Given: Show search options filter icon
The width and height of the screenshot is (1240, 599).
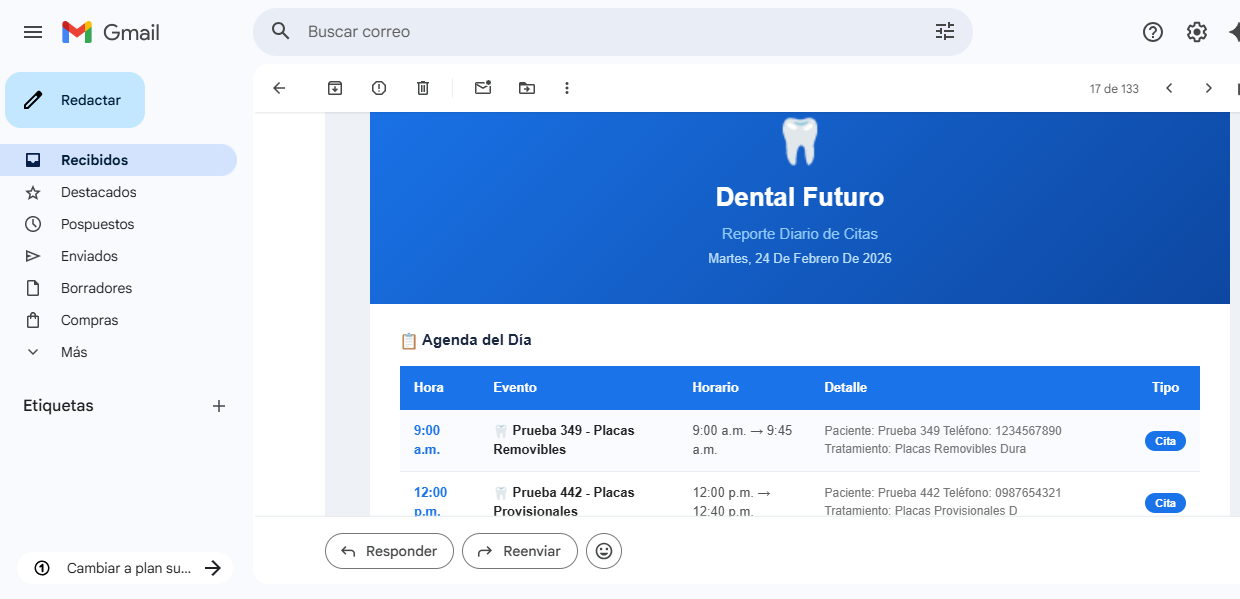Looking at the screenshot, I should [945, 32].
